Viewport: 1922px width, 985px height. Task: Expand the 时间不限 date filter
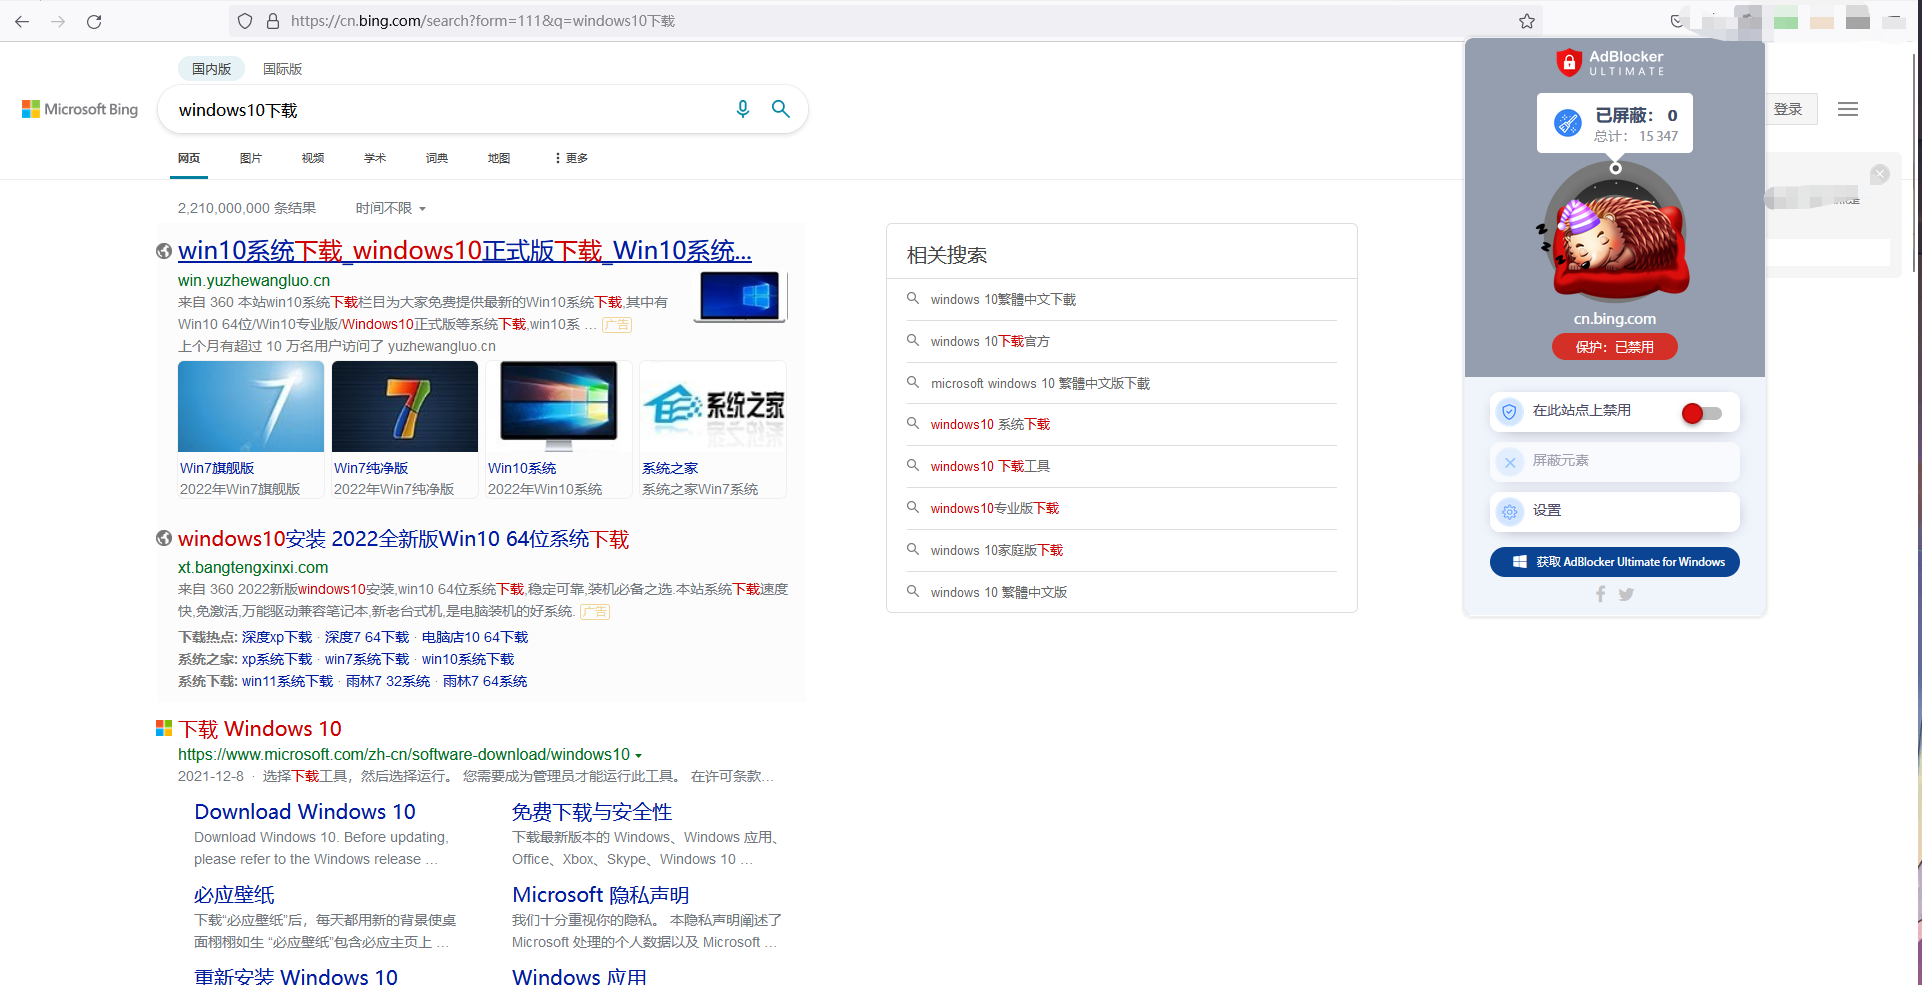click(391, 208)
